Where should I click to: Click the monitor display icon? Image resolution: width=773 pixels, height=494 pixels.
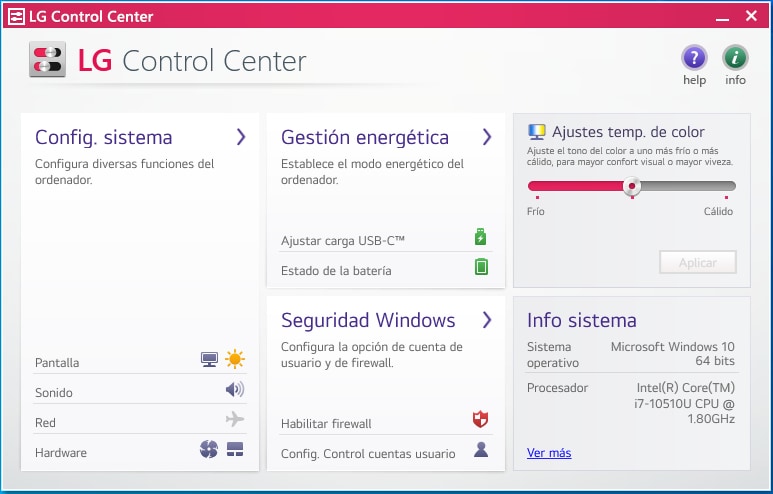[x=209, y=360]
